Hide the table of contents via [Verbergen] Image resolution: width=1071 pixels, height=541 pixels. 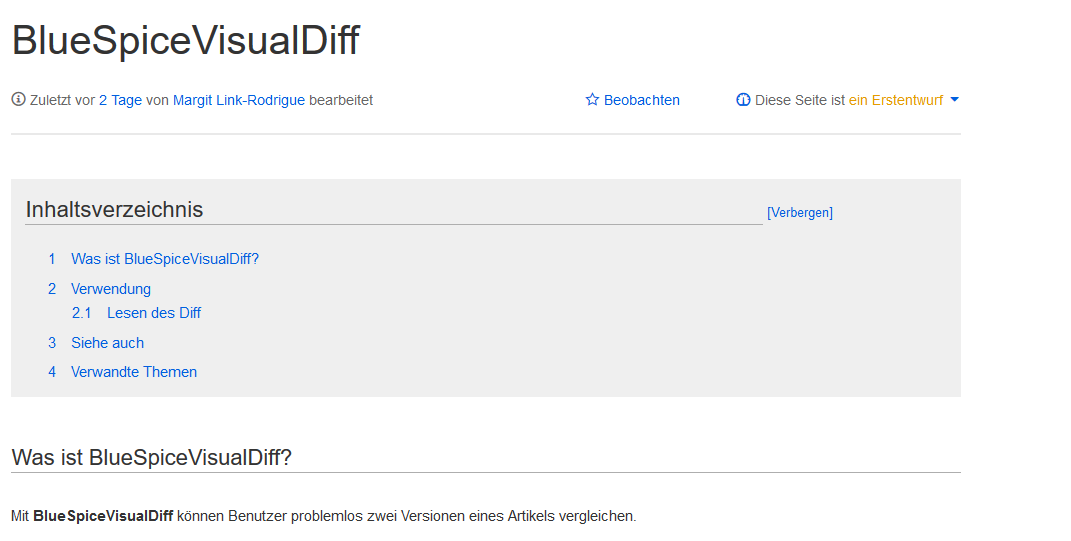[800, 212]
